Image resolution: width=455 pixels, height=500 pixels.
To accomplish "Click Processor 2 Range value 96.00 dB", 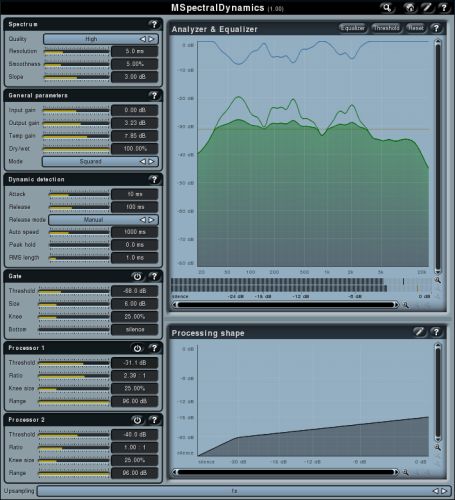I will pos(135,473).
